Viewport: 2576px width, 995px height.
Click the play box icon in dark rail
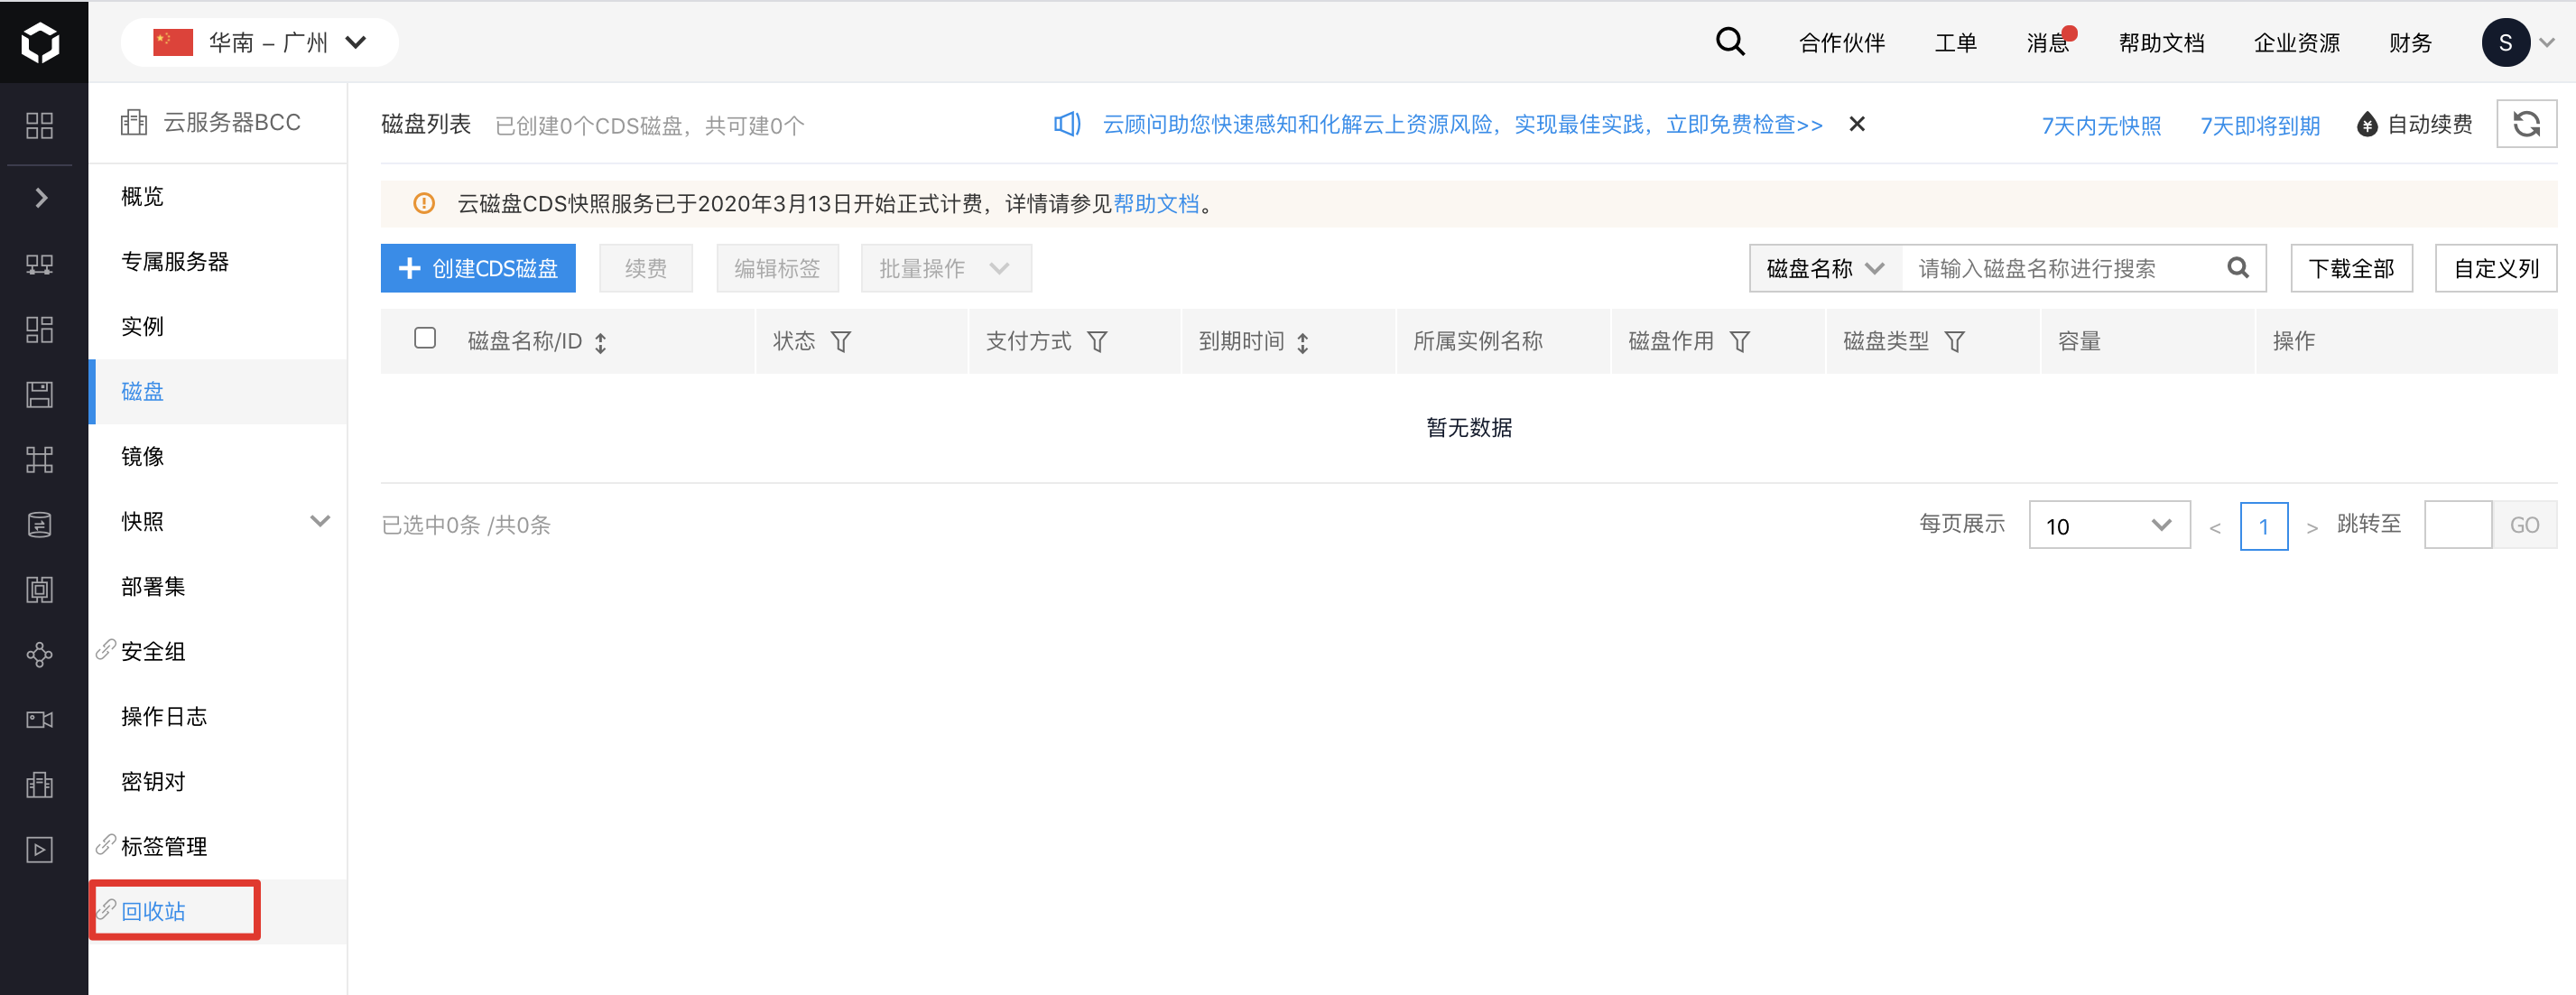tap(39, 849)
